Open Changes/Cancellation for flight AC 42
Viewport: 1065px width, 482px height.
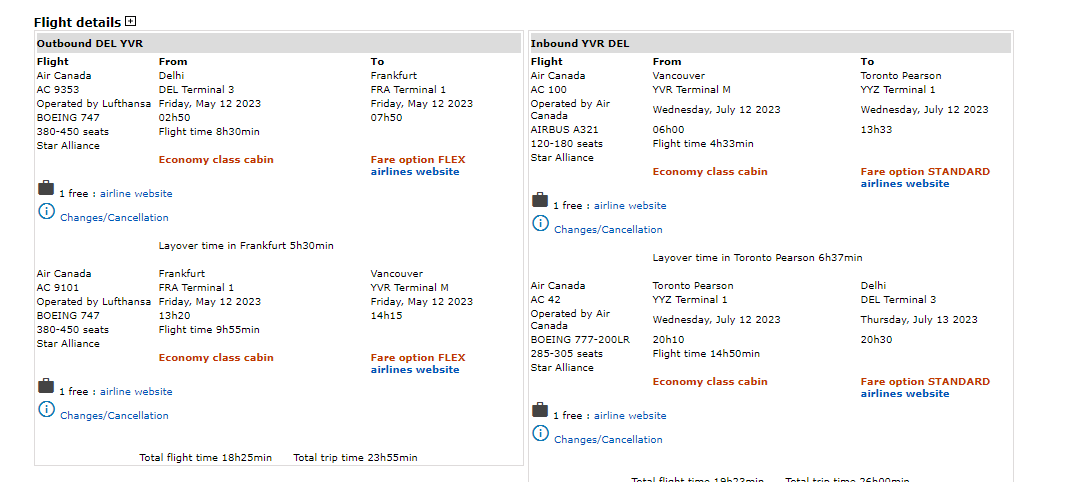pyautogui.click(x=608, y=440)
